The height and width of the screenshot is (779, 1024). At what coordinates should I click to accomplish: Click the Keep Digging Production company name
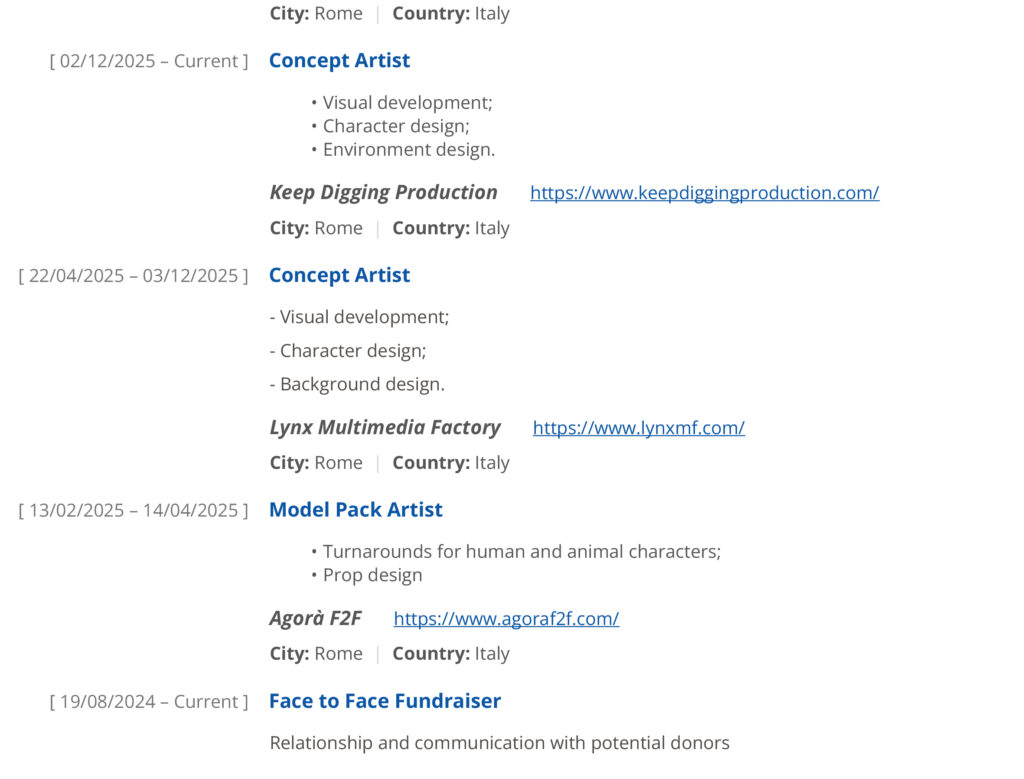click(383, 193)
